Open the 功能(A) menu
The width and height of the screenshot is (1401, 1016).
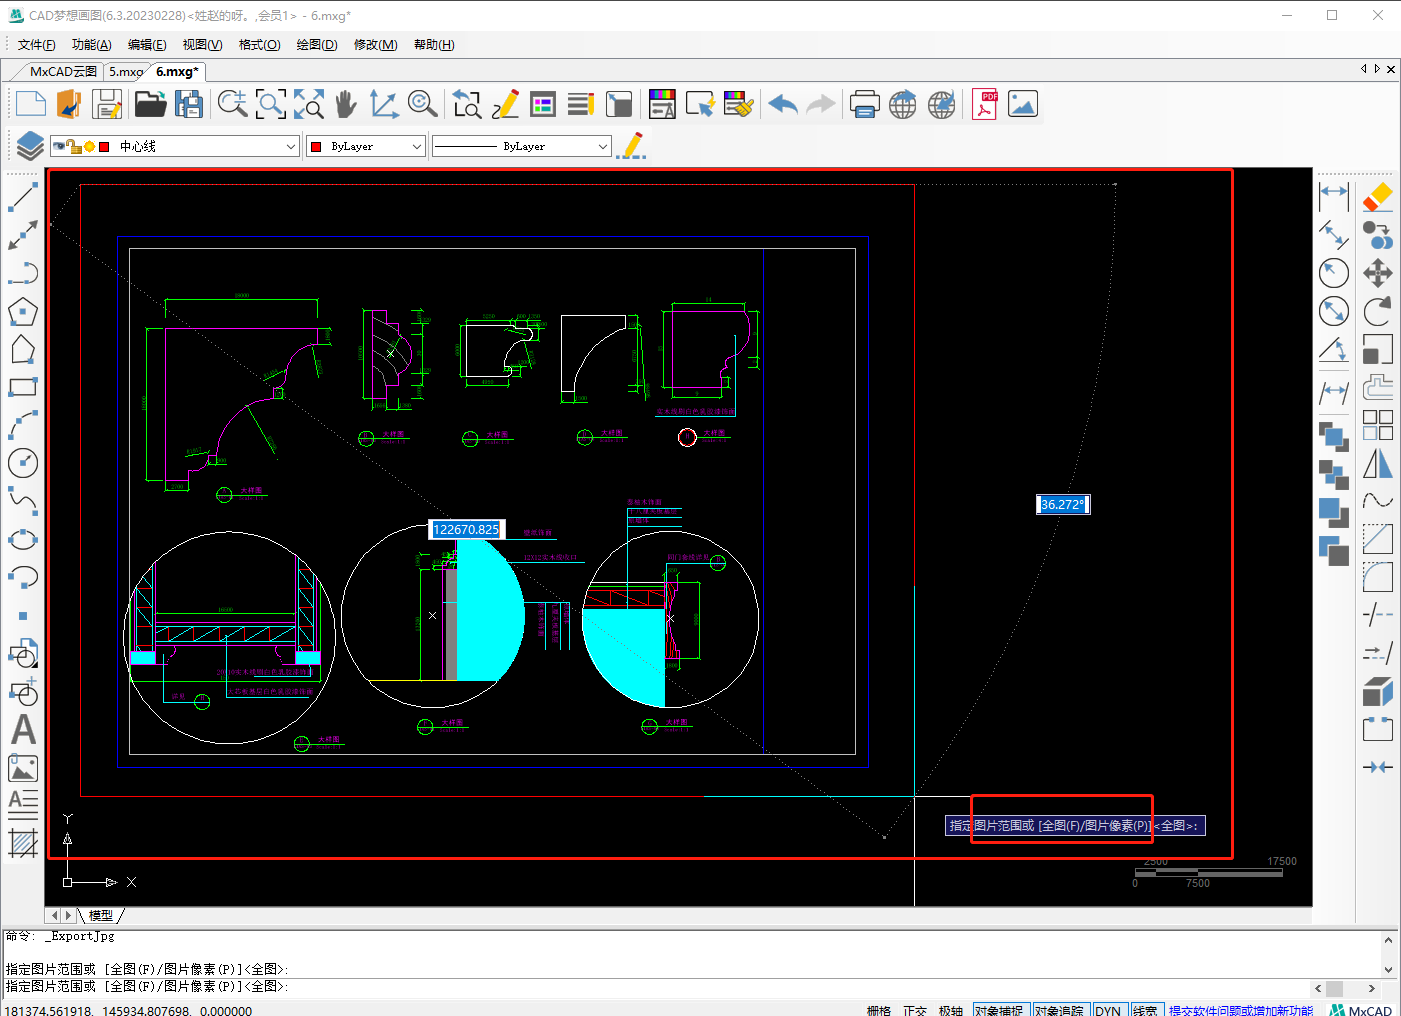click(92, 45)
